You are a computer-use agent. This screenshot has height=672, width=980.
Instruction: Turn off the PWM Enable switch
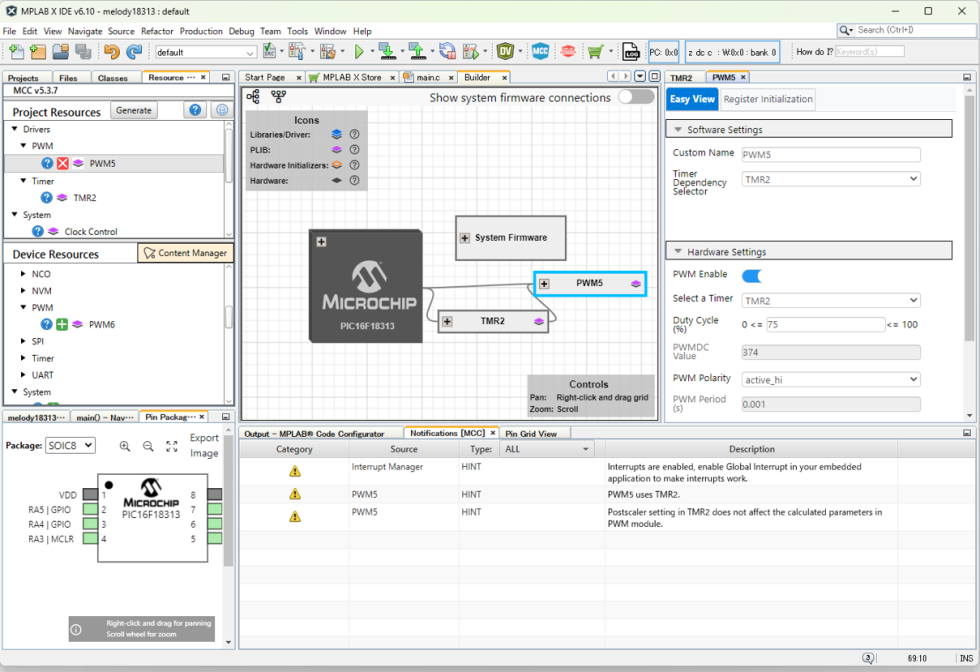[751, 276]
